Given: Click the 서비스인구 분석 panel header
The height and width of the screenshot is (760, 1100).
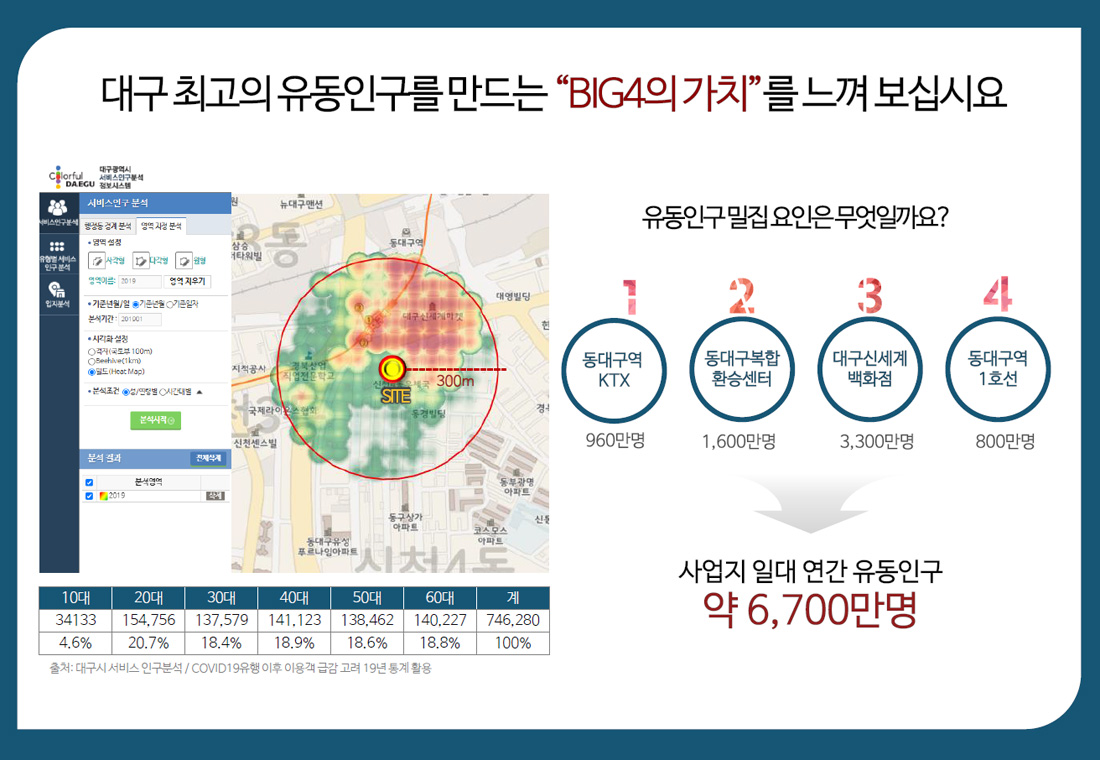Looking at the screenshot, I should coord(156,203).
